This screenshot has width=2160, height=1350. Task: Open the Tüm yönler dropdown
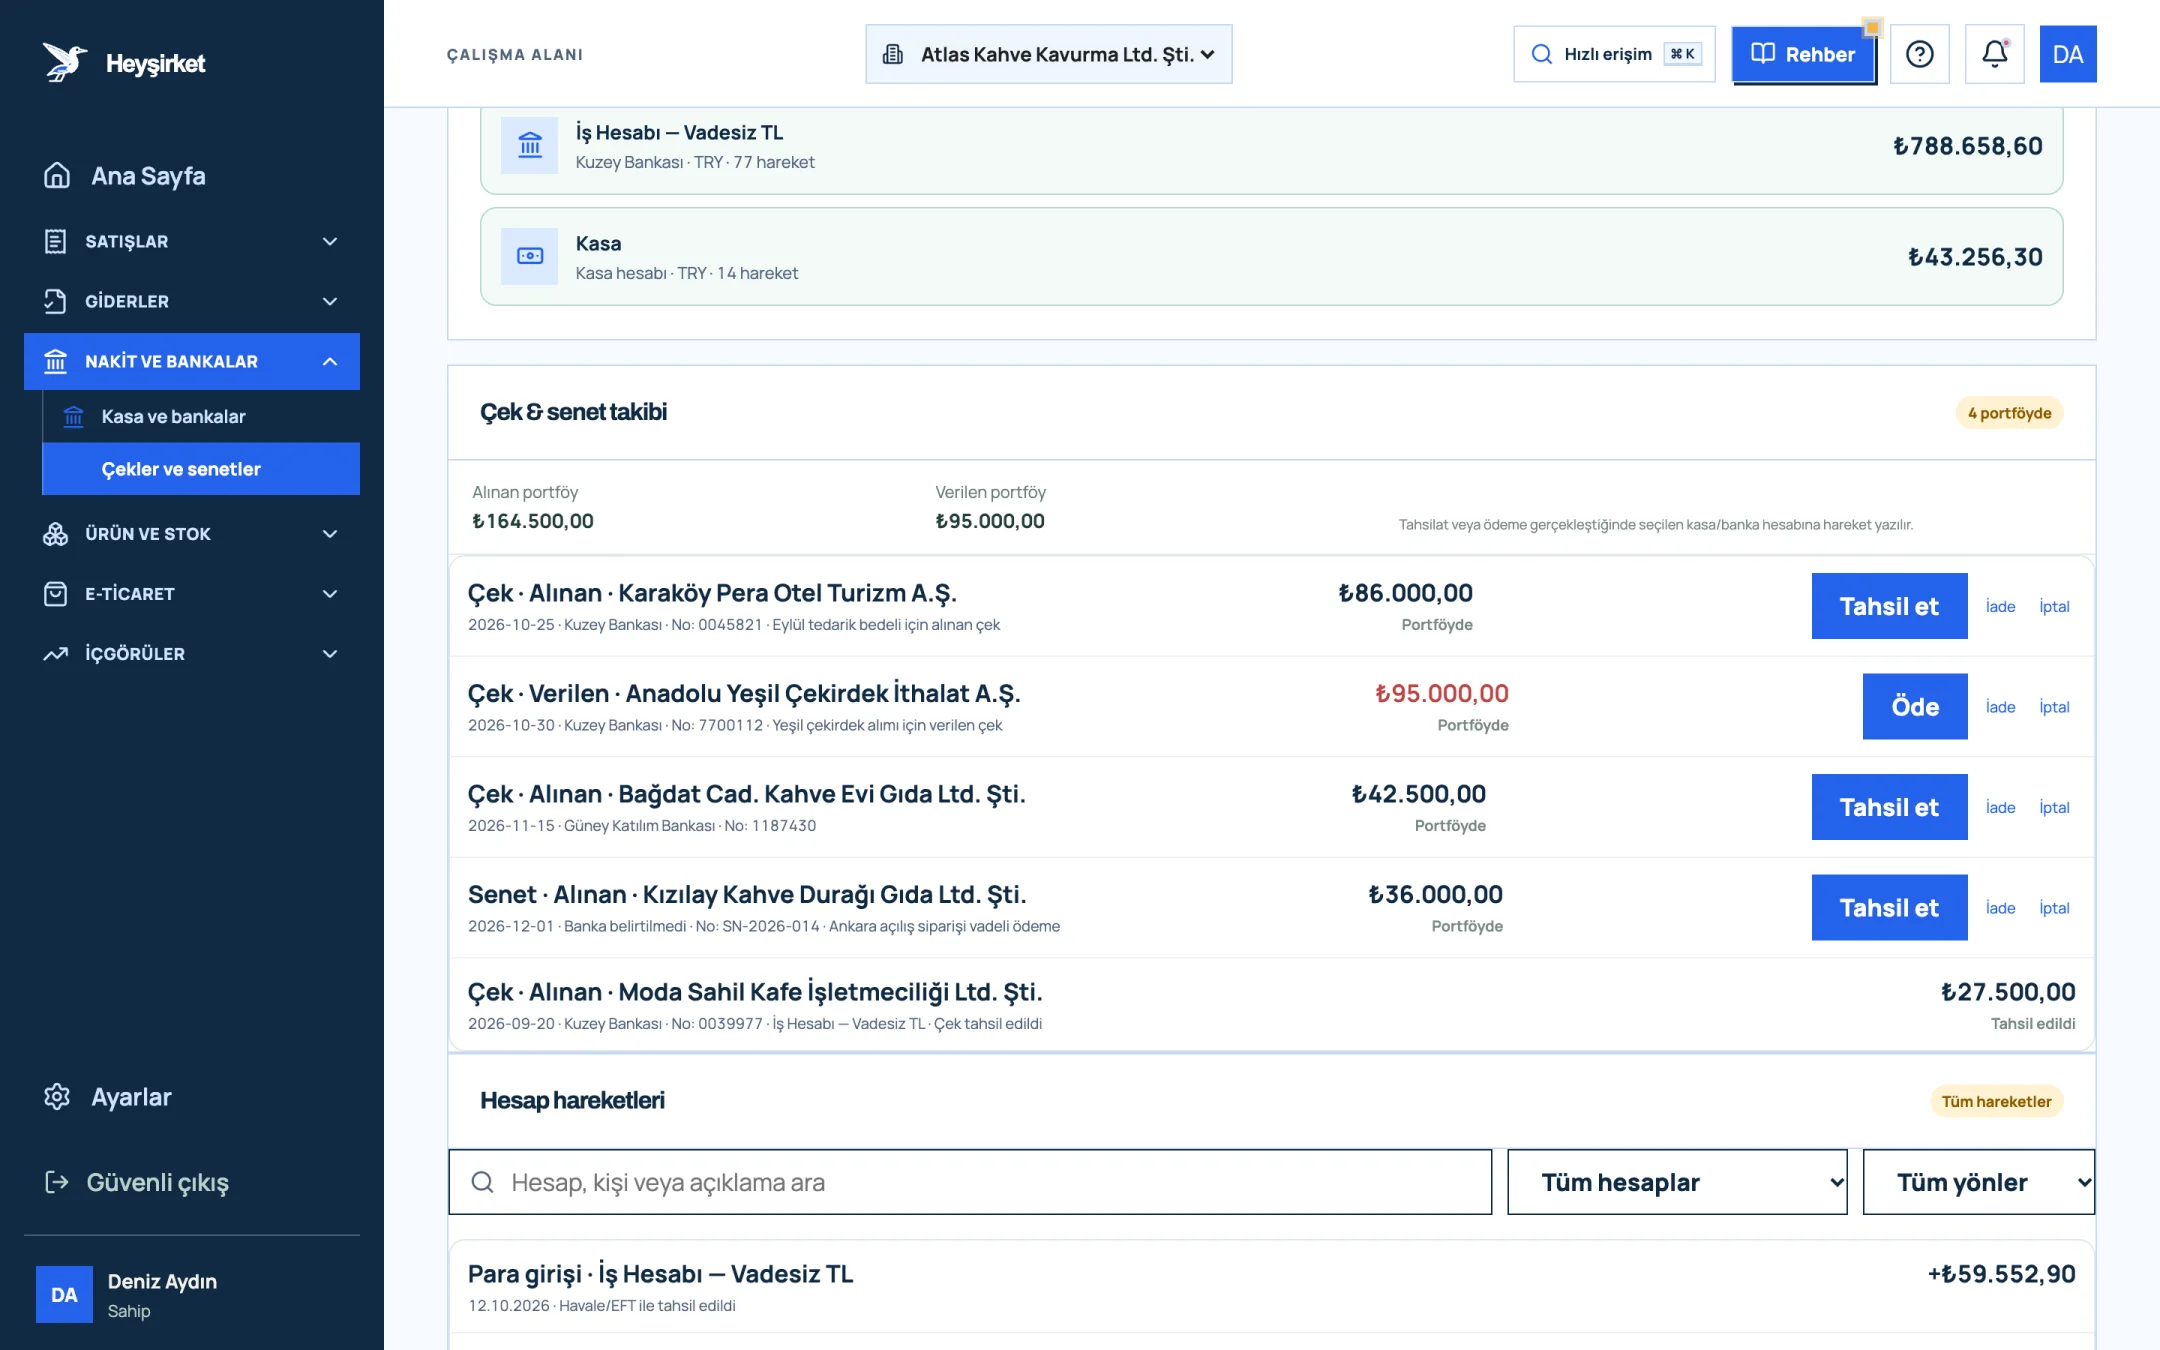1978,1182
